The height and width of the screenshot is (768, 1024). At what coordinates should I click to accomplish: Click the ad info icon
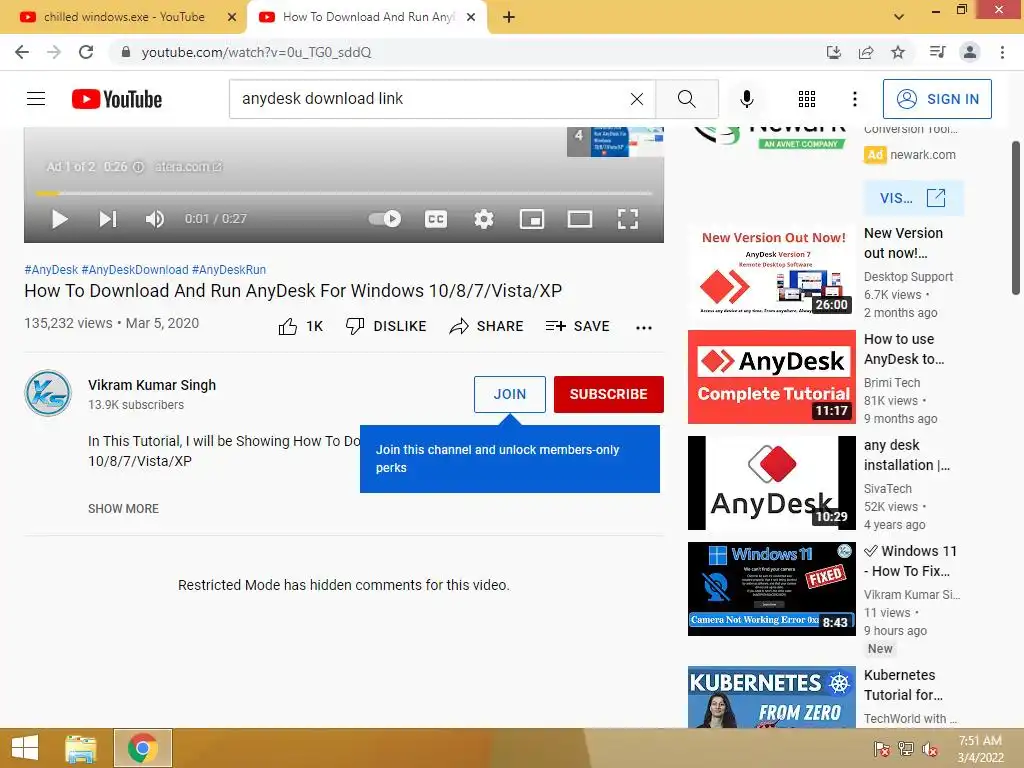(x=138, y=167)
